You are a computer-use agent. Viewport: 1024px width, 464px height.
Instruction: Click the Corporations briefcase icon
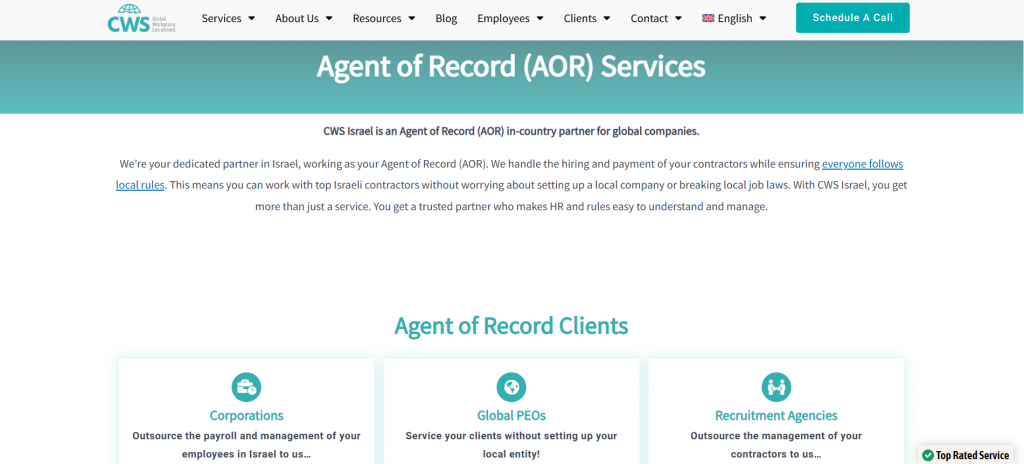[246, 388]
